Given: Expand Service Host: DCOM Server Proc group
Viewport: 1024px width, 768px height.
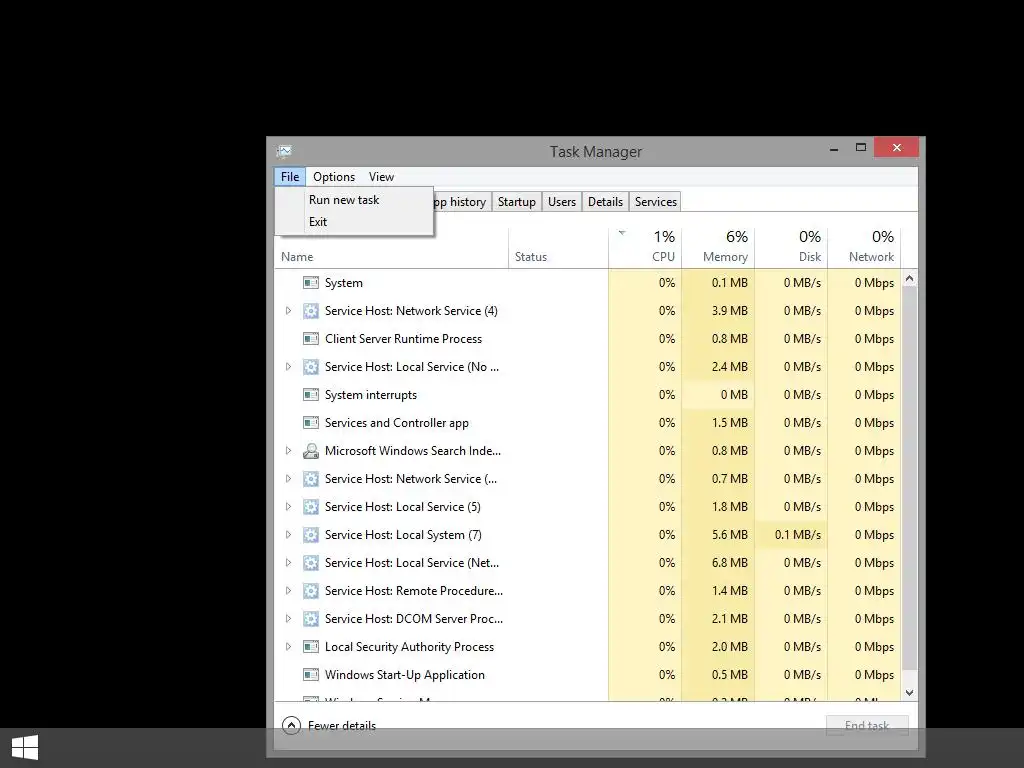Looking at the screenshot, I should click(288, 619).
